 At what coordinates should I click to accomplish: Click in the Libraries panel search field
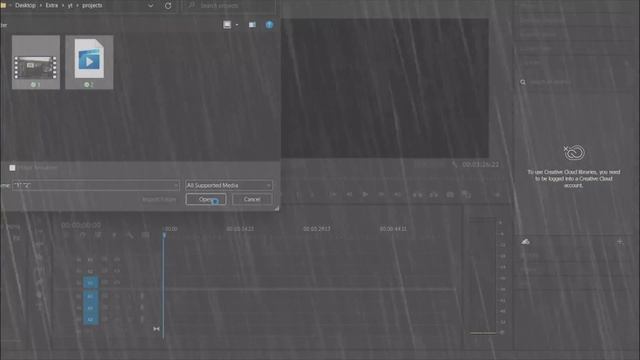[x=573, y=82]
